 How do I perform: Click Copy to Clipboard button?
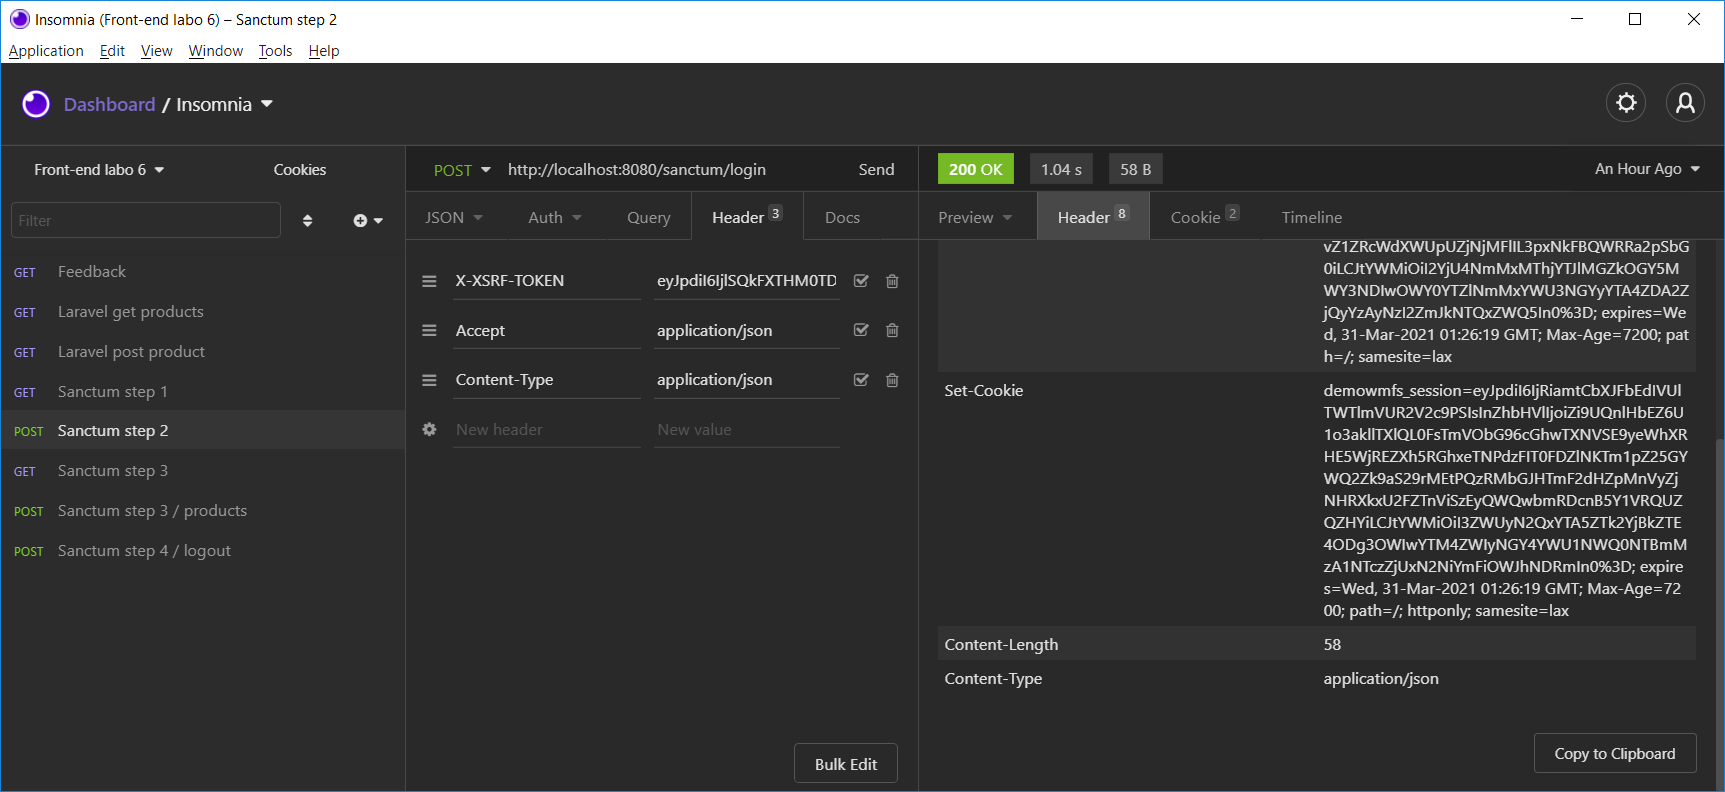[x=1614, y=753]
